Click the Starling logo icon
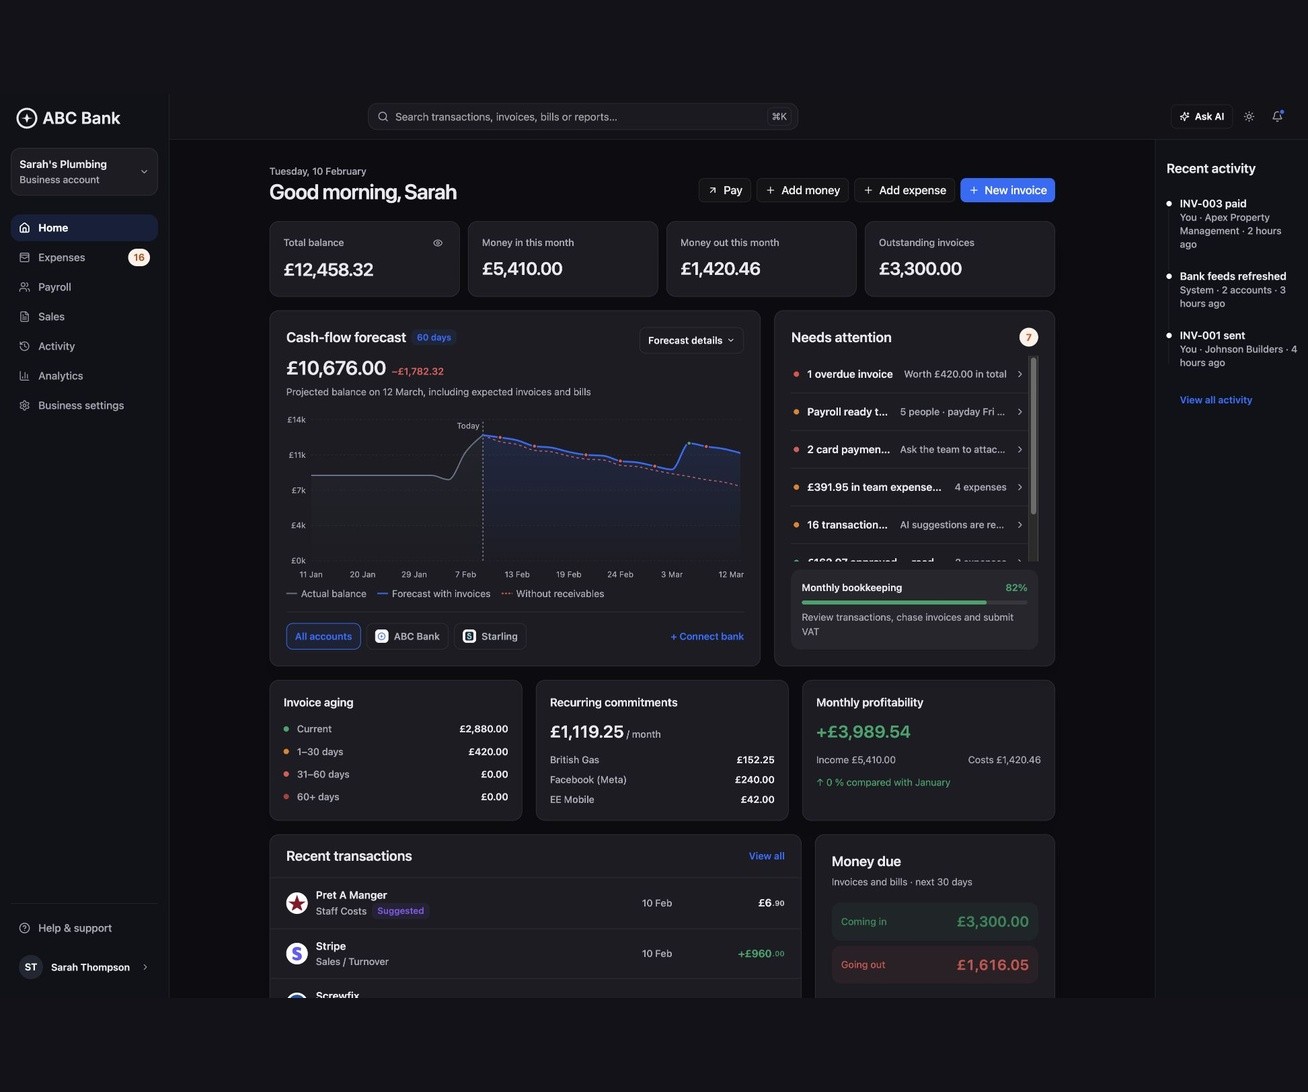This screenshot has height=1092, width=1308. click(469, 636)
